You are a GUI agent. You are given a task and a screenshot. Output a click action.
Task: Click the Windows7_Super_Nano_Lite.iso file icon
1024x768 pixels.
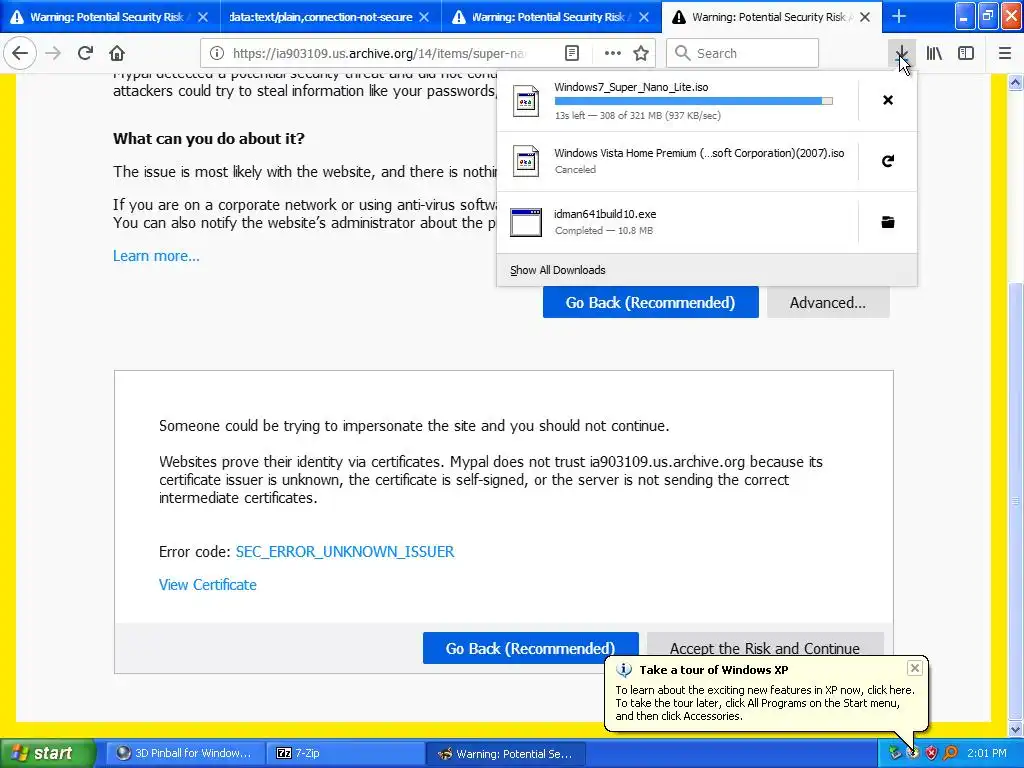526,101
